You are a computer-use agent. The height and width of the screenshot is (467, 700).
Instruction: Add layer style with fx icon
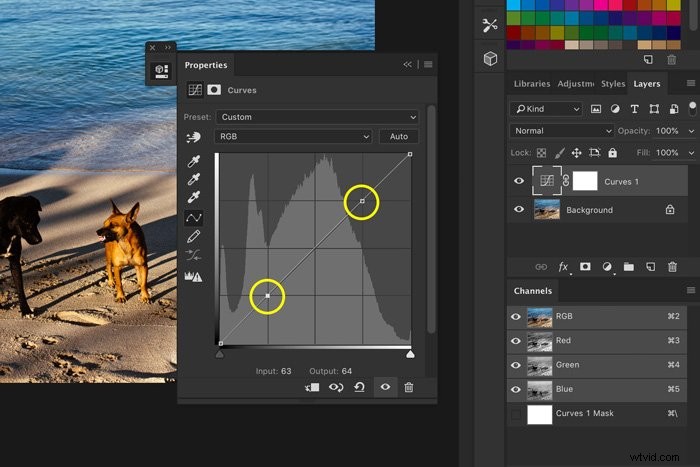click(x=563, y=267)
